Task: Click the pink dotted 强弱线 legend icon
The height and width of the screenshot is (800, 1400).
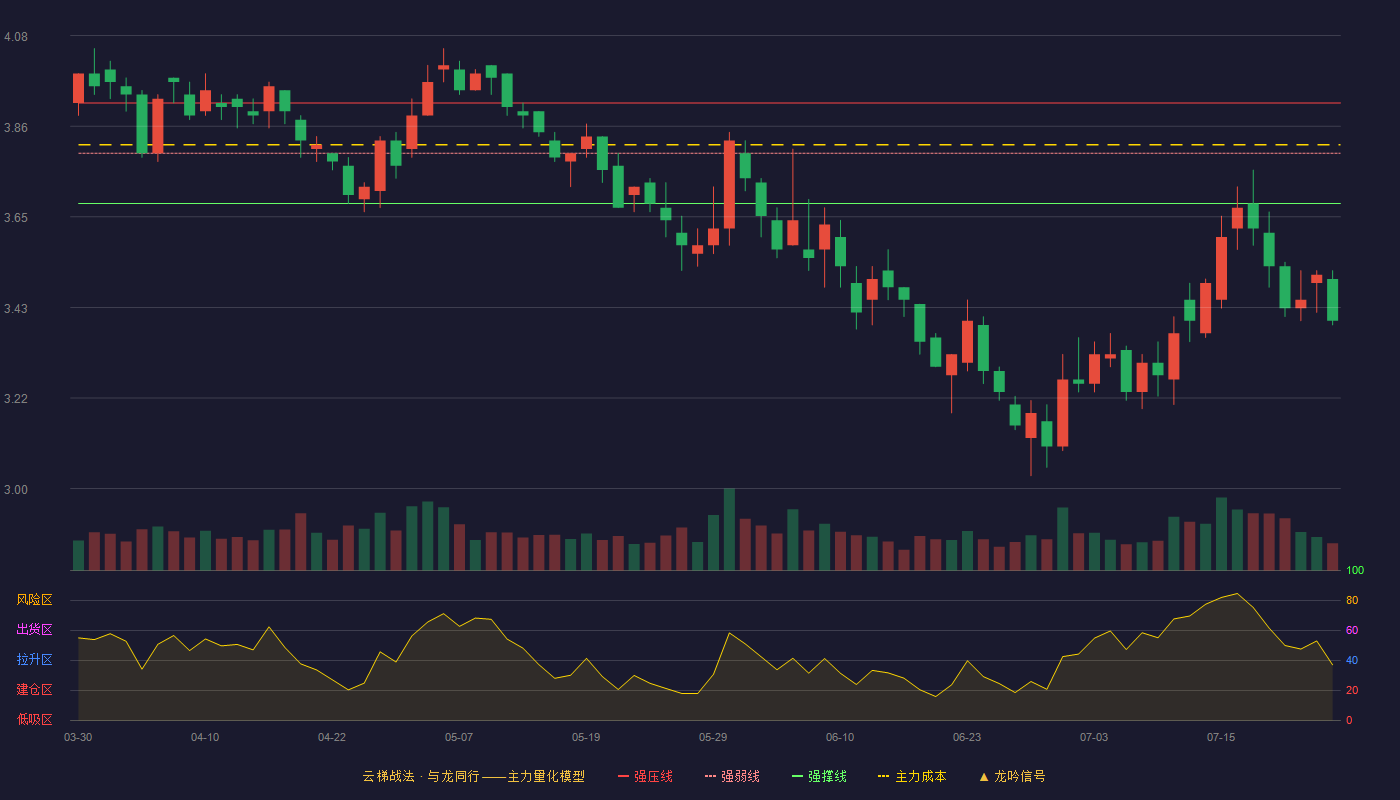Action: (710, 776)
